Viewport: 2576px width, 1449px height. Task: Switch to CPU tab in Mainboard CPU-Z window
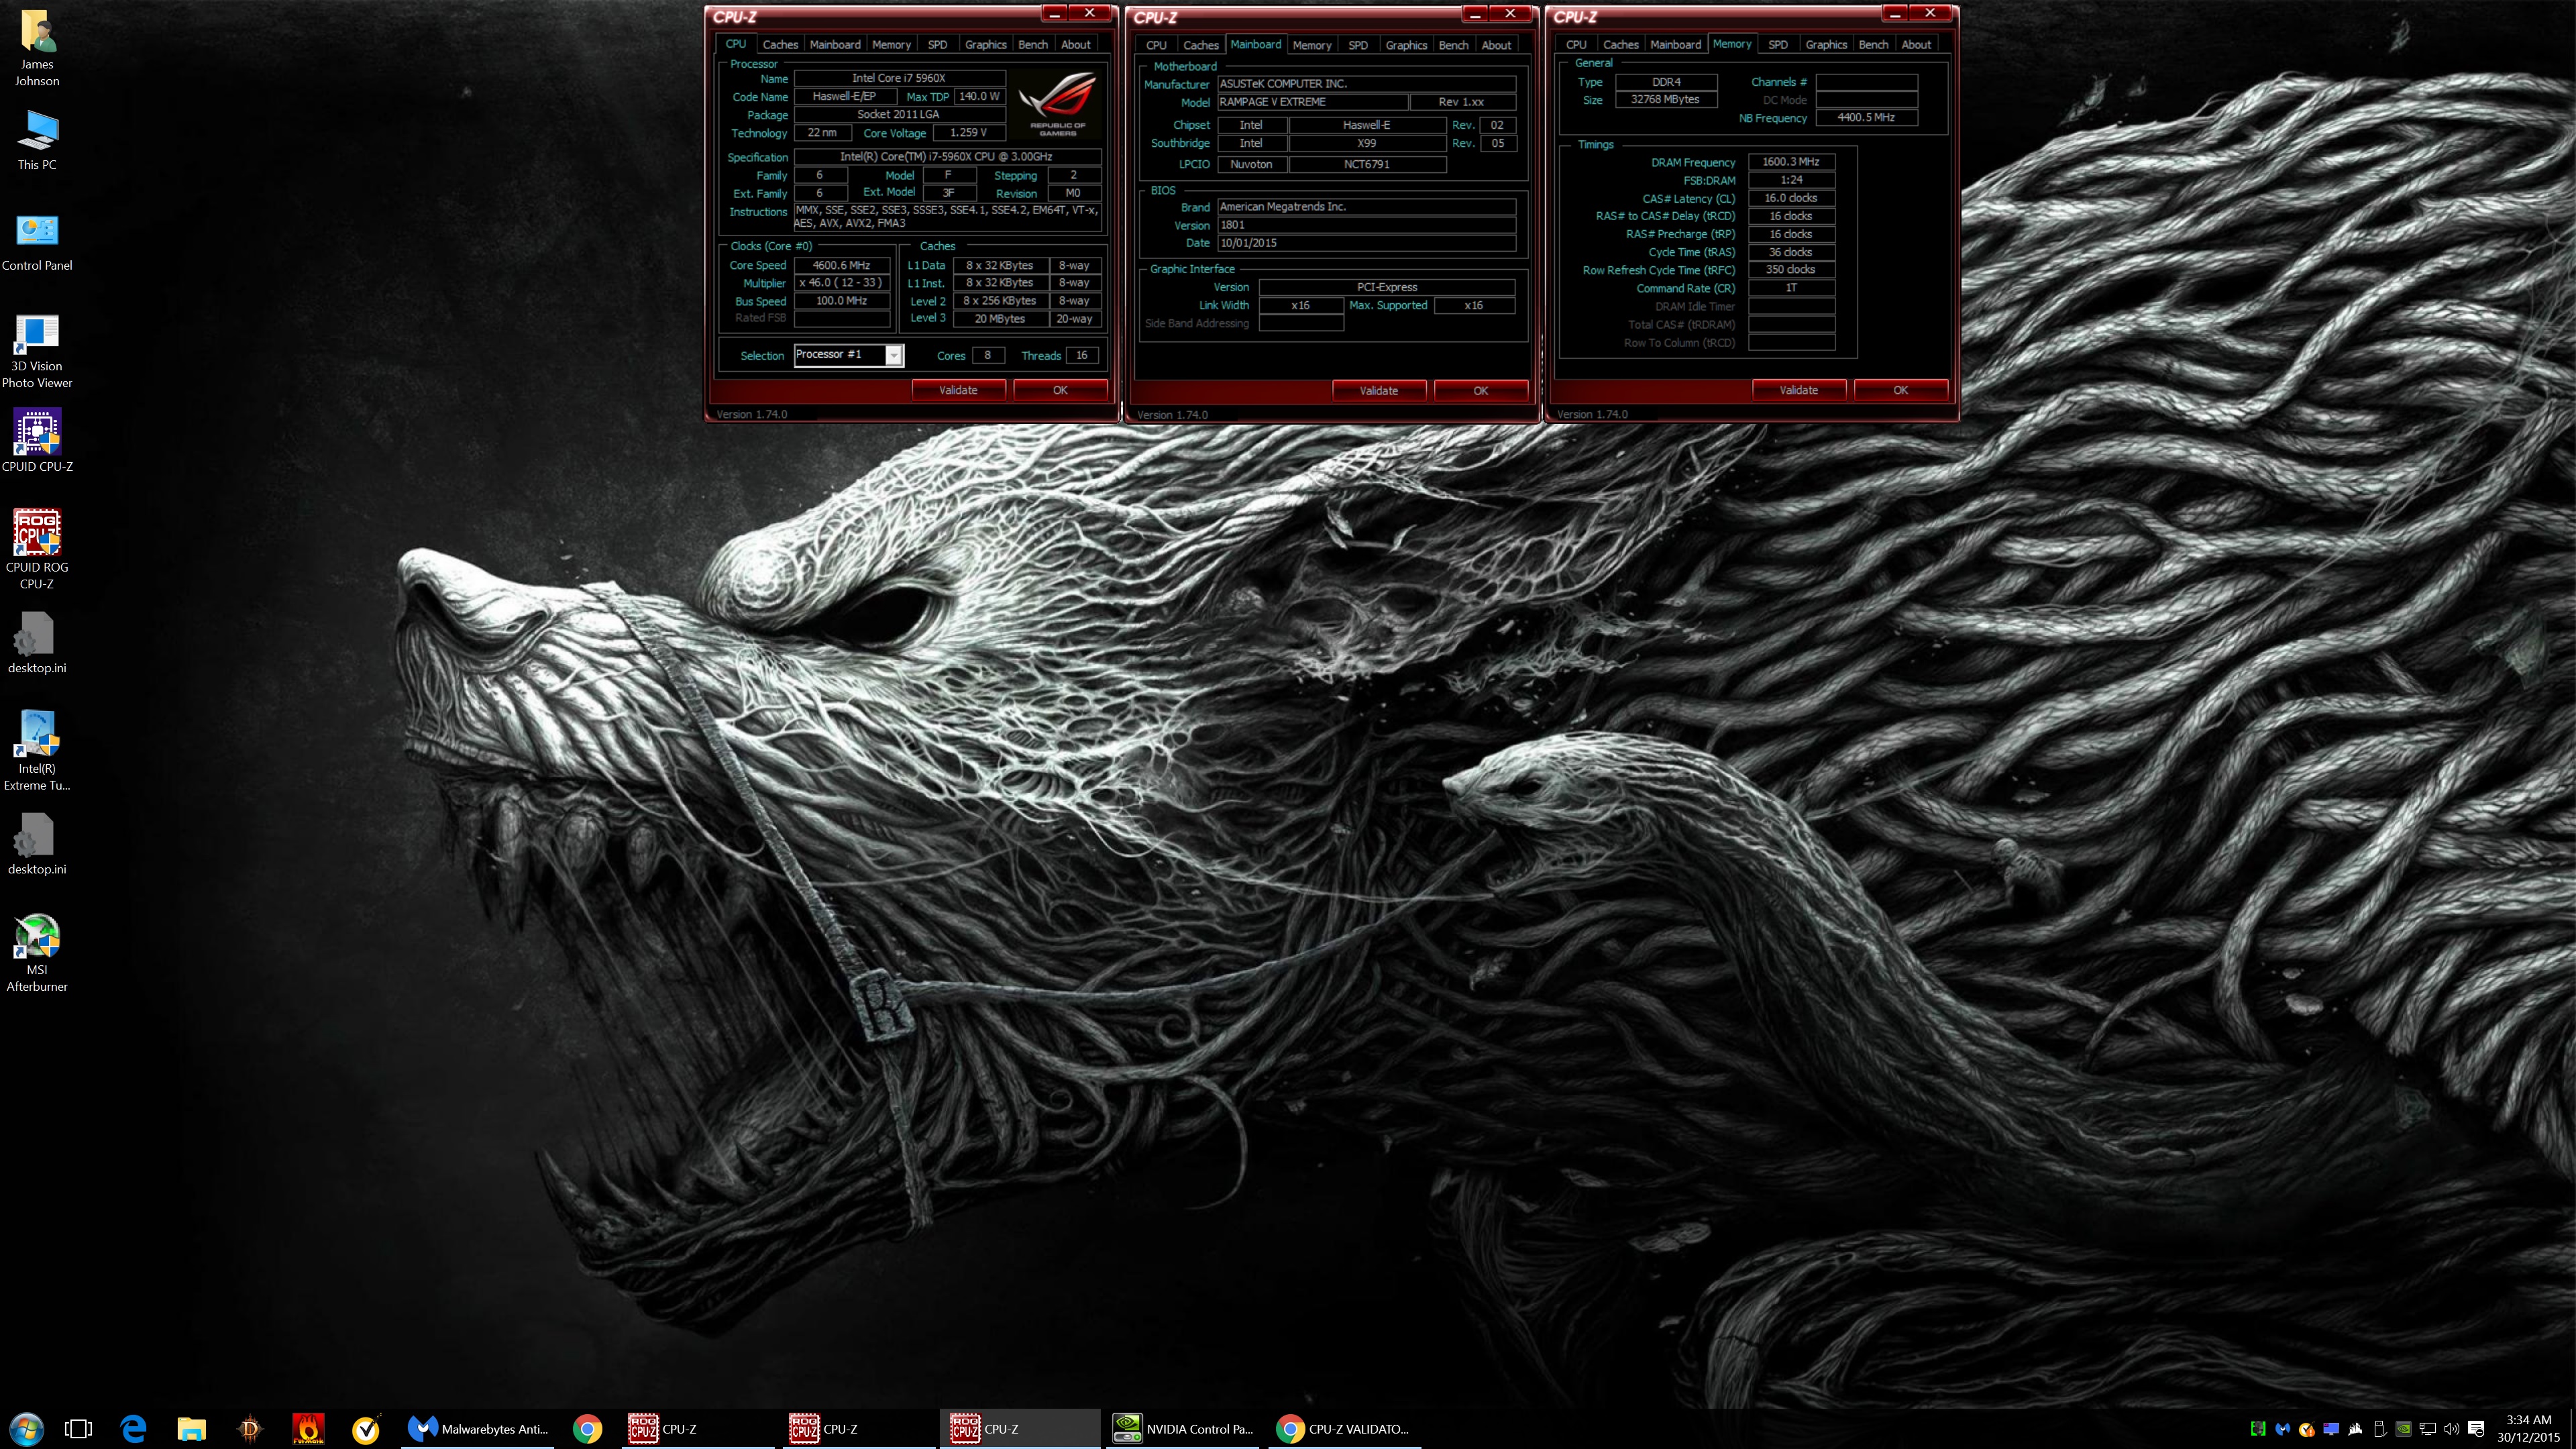[1156, 45]
